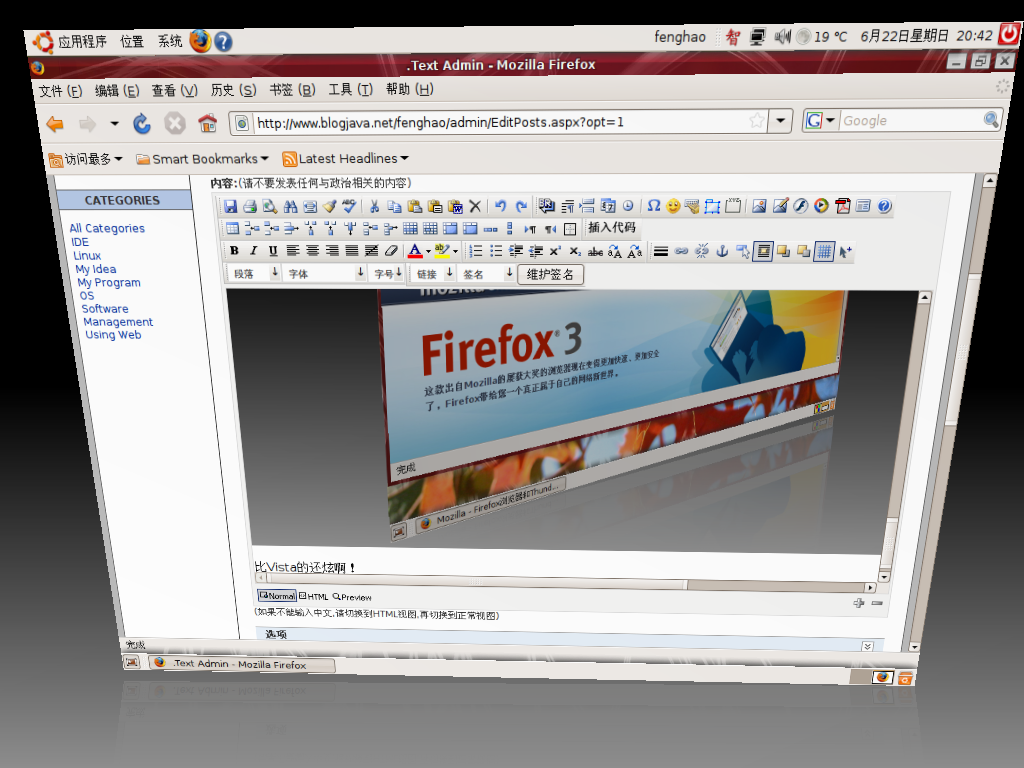Open Find binoculars tool in editor

pos(290,206)
